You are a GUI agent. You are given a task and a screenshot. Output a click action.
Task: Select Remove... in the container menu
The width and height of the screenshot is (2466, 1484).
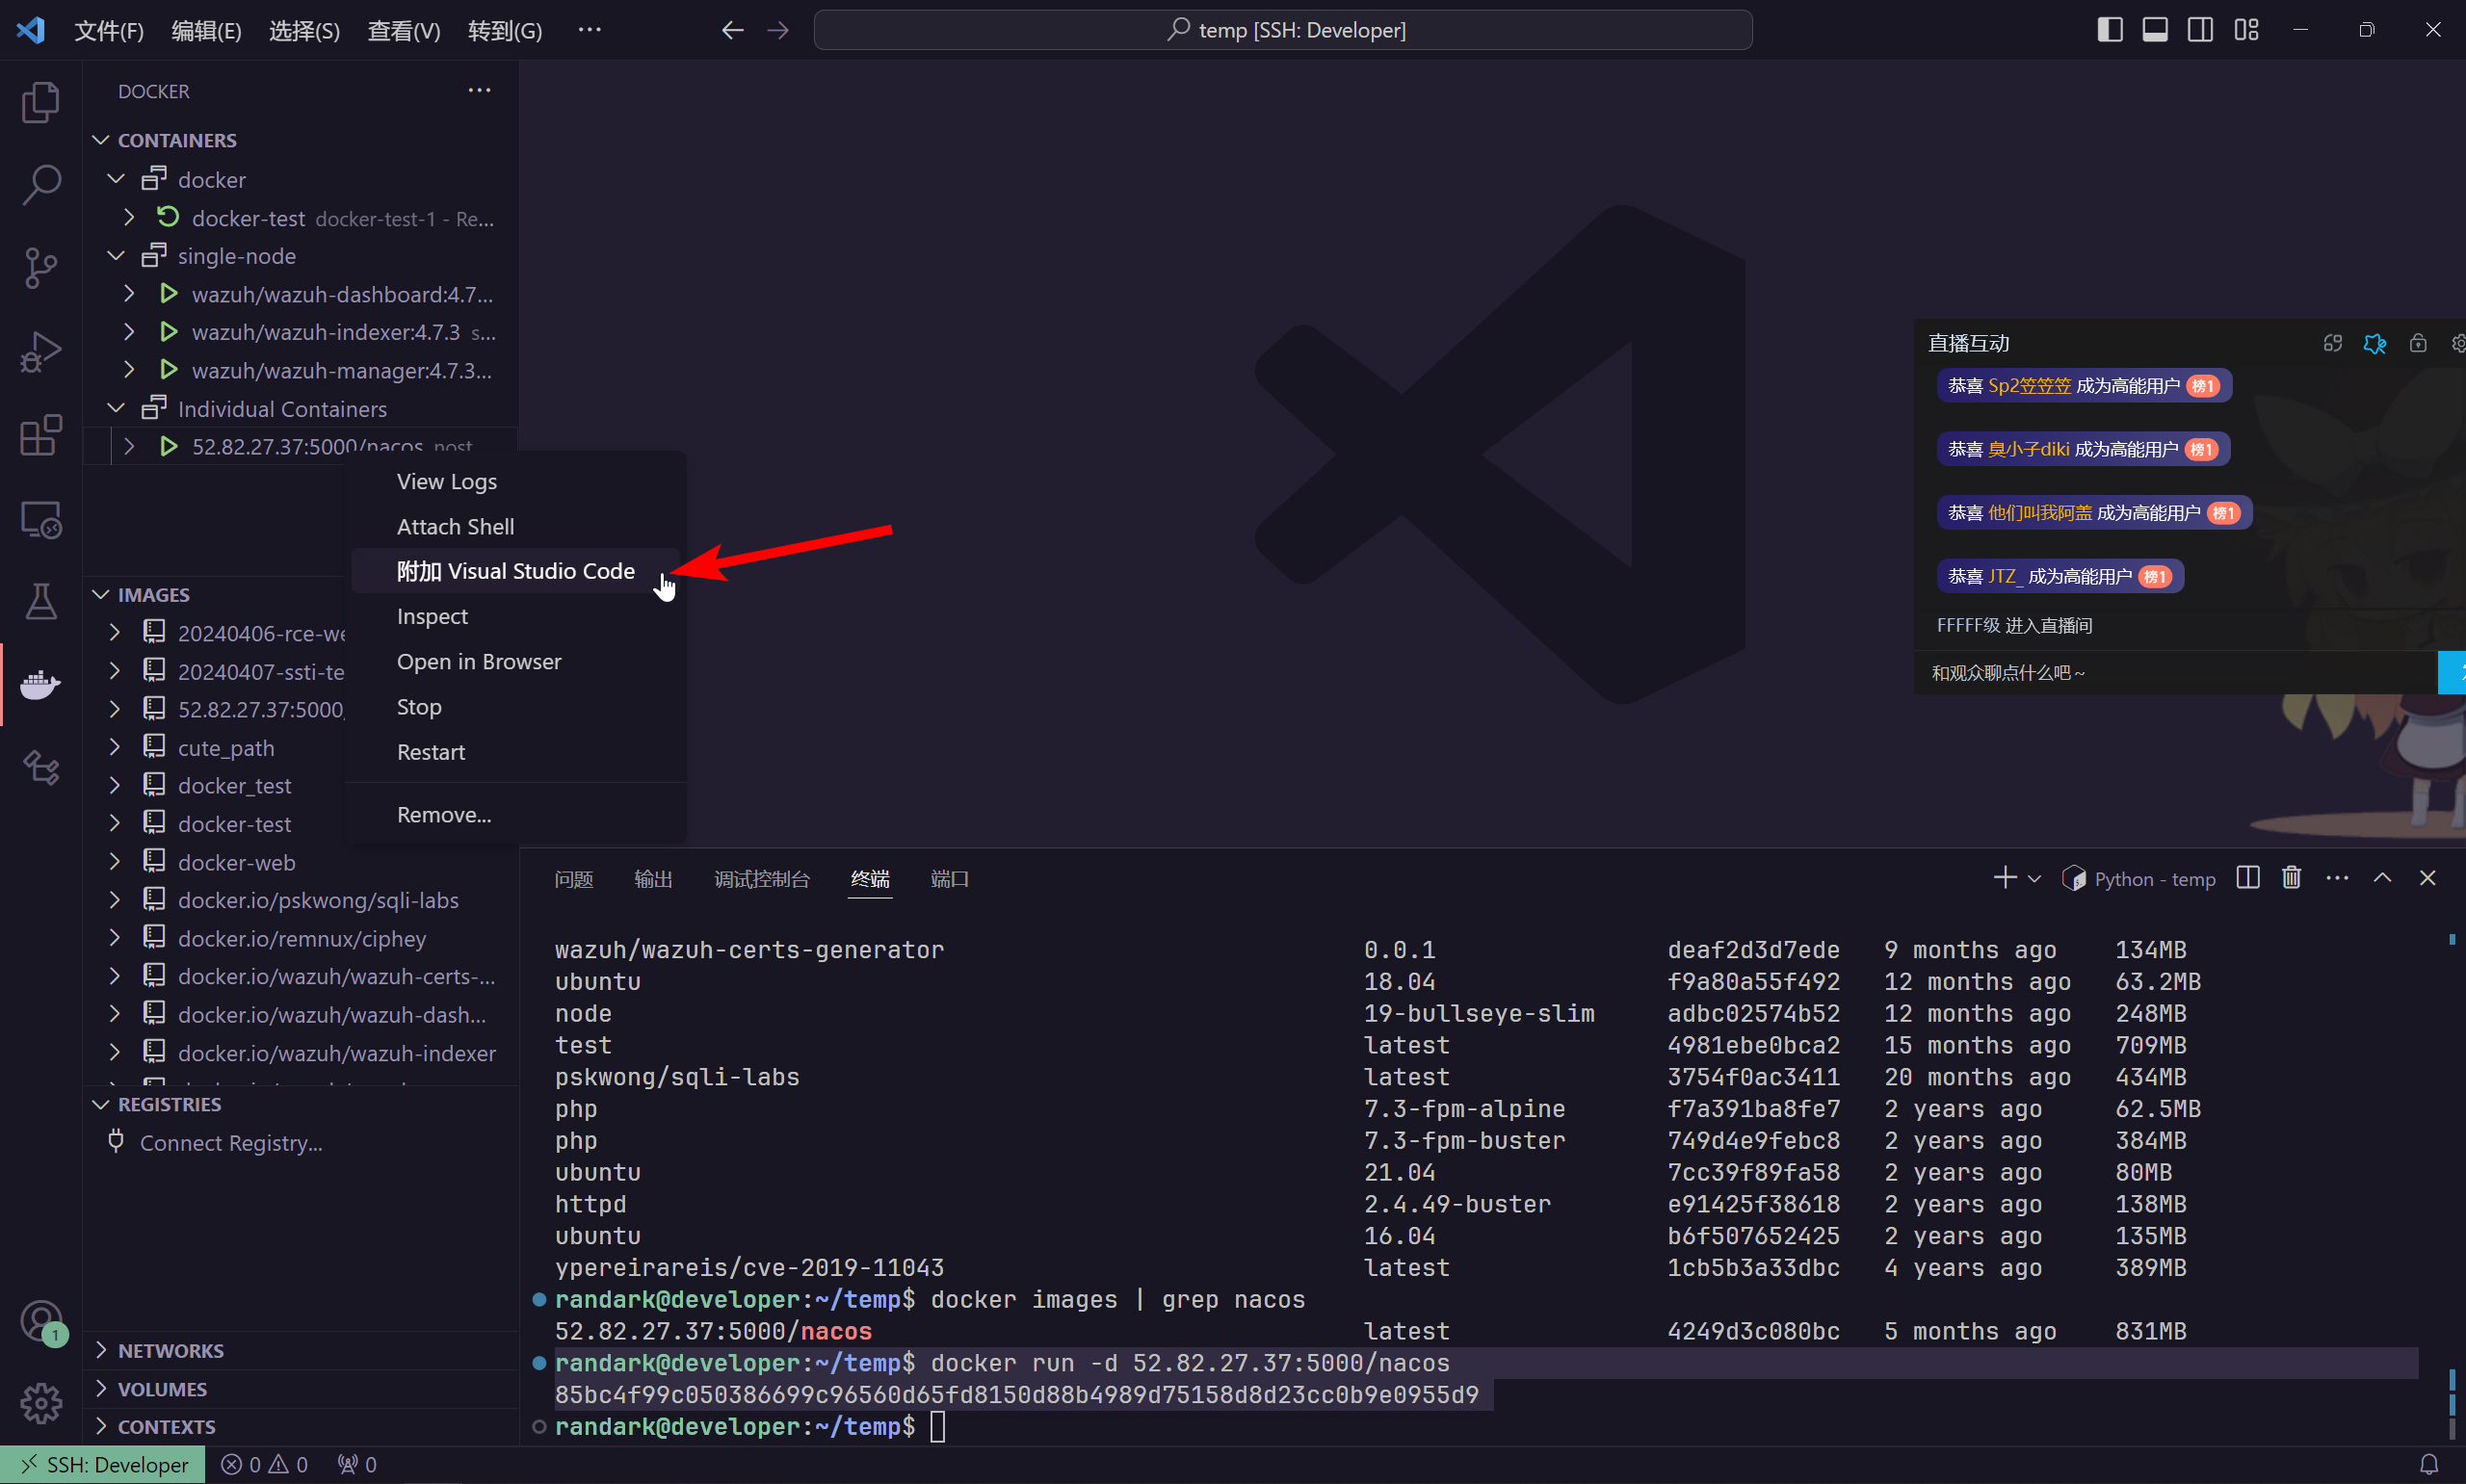pyautogui.click(x=515, y=814)
